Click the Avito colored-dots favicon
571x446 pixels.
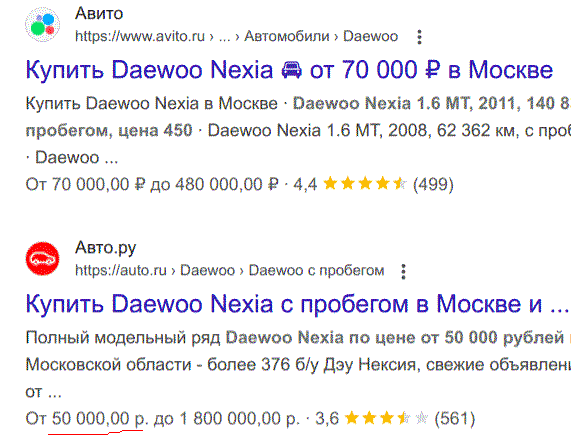click(42, 24)
